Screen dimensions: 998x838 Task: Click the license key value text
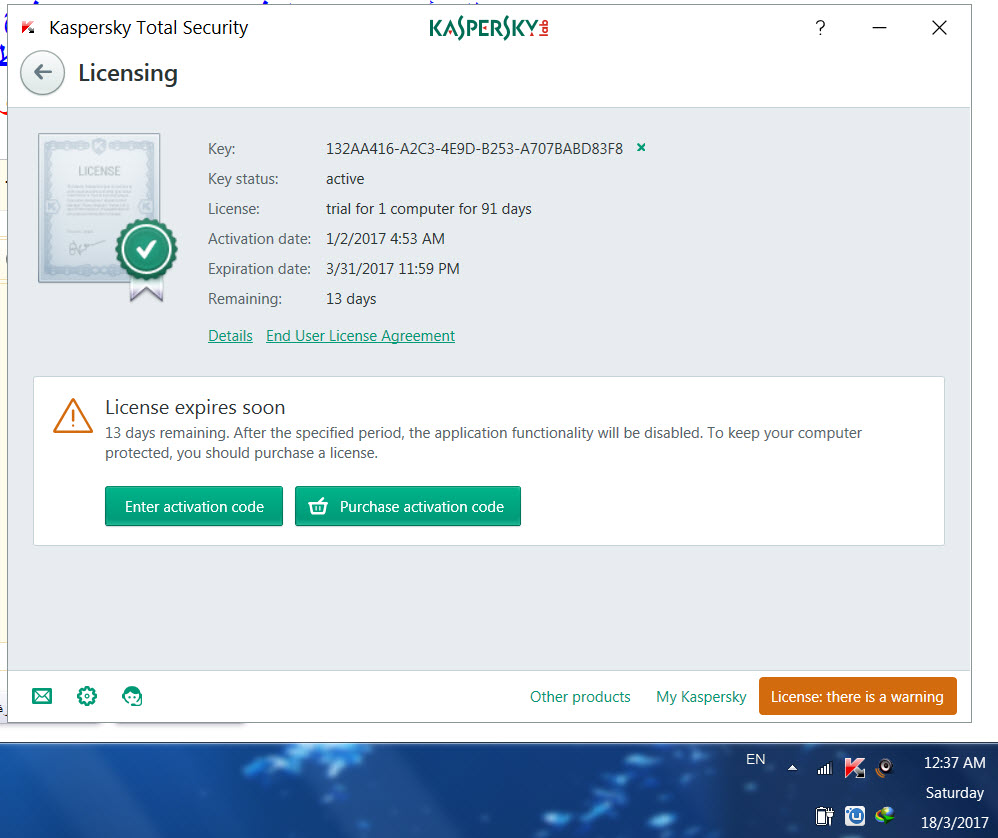474,149
